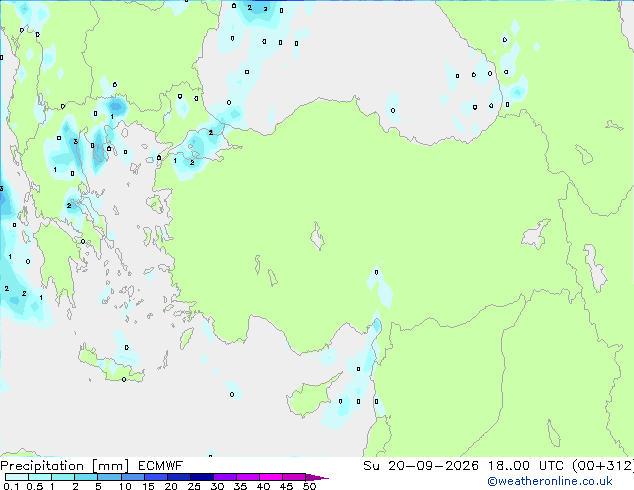Screen dimensions: 634x490
Task: Click the weatheronline.co.uk copyright link
Action: pos(549,481)
